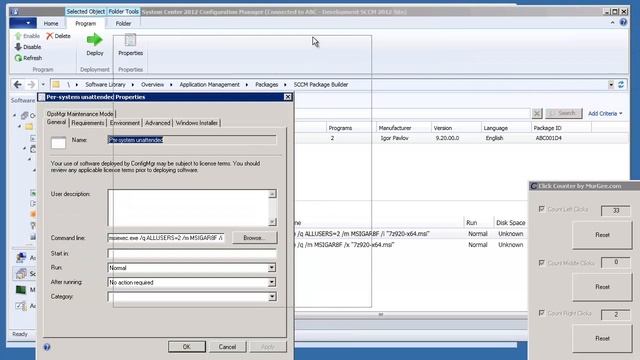Select the General tab
Image resolution: width=640 pixels, height=360 pixels.
pyautogui.click(x=56, y=122)
